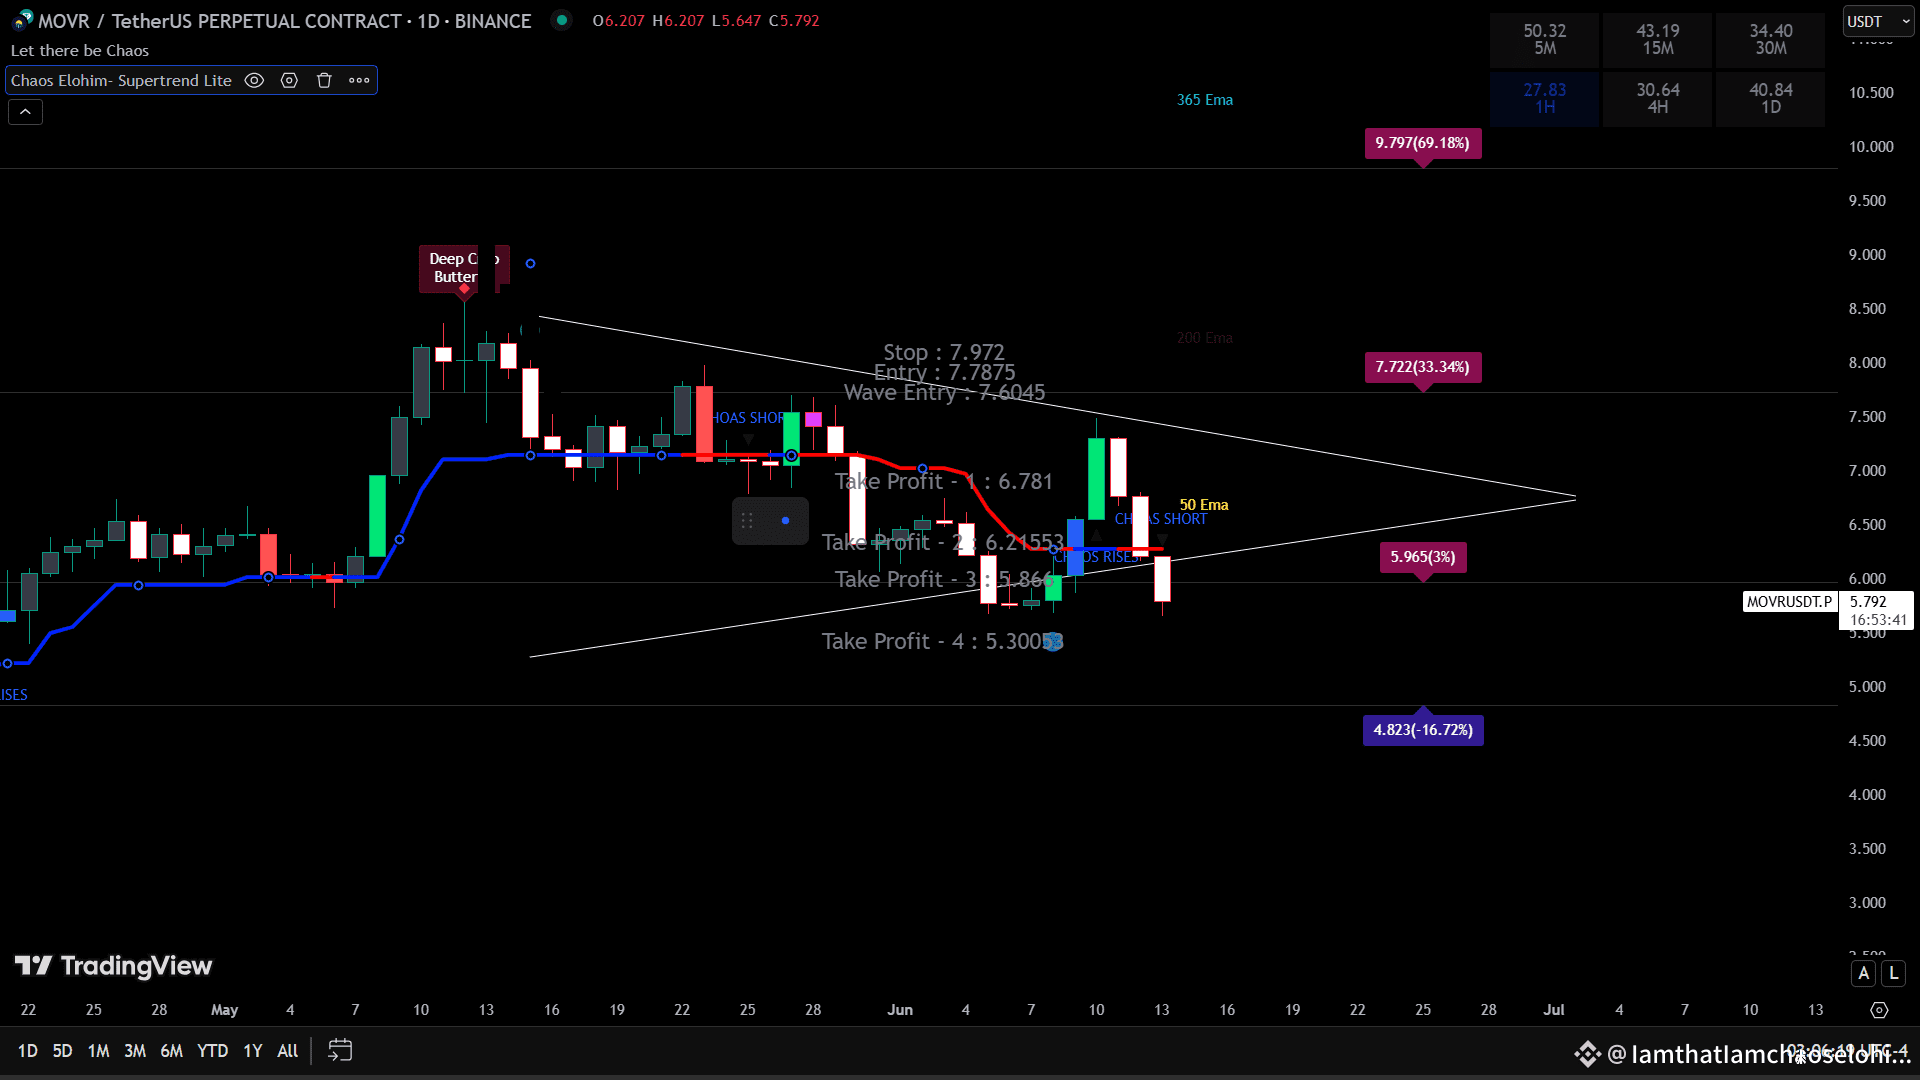Click the 5.792 current price on axis
The width and height of the screenshot is (1920, 1080).
coord(1868,602)
